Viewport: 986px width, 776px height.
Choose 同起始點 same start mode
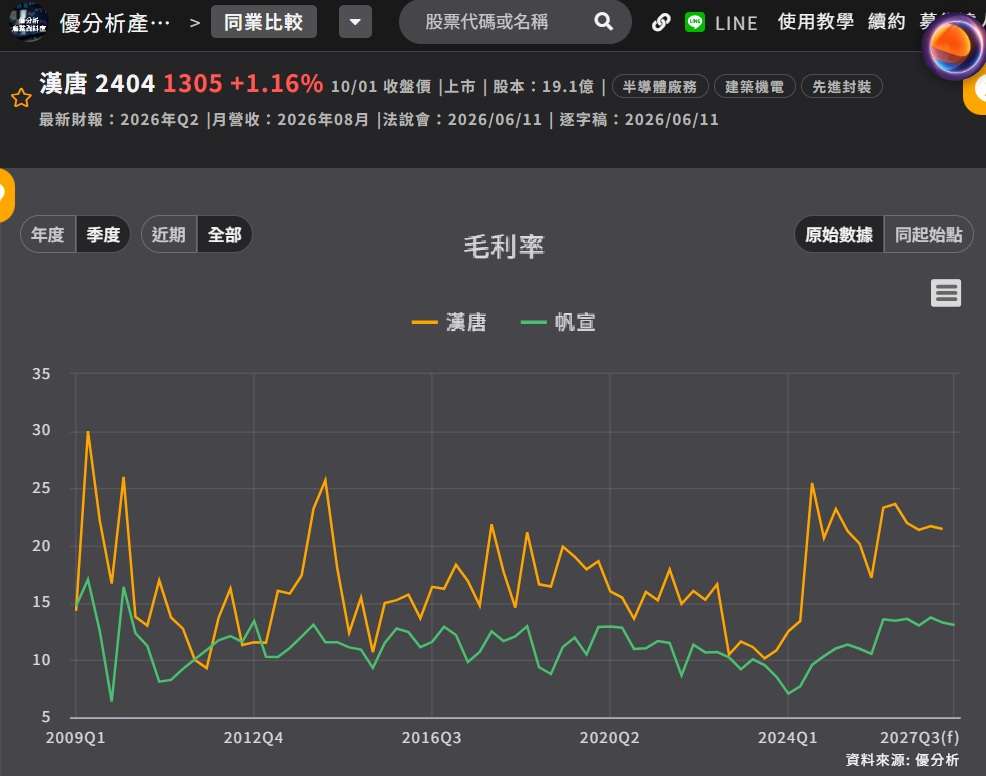pyautogui.click(x=929, y=235)
